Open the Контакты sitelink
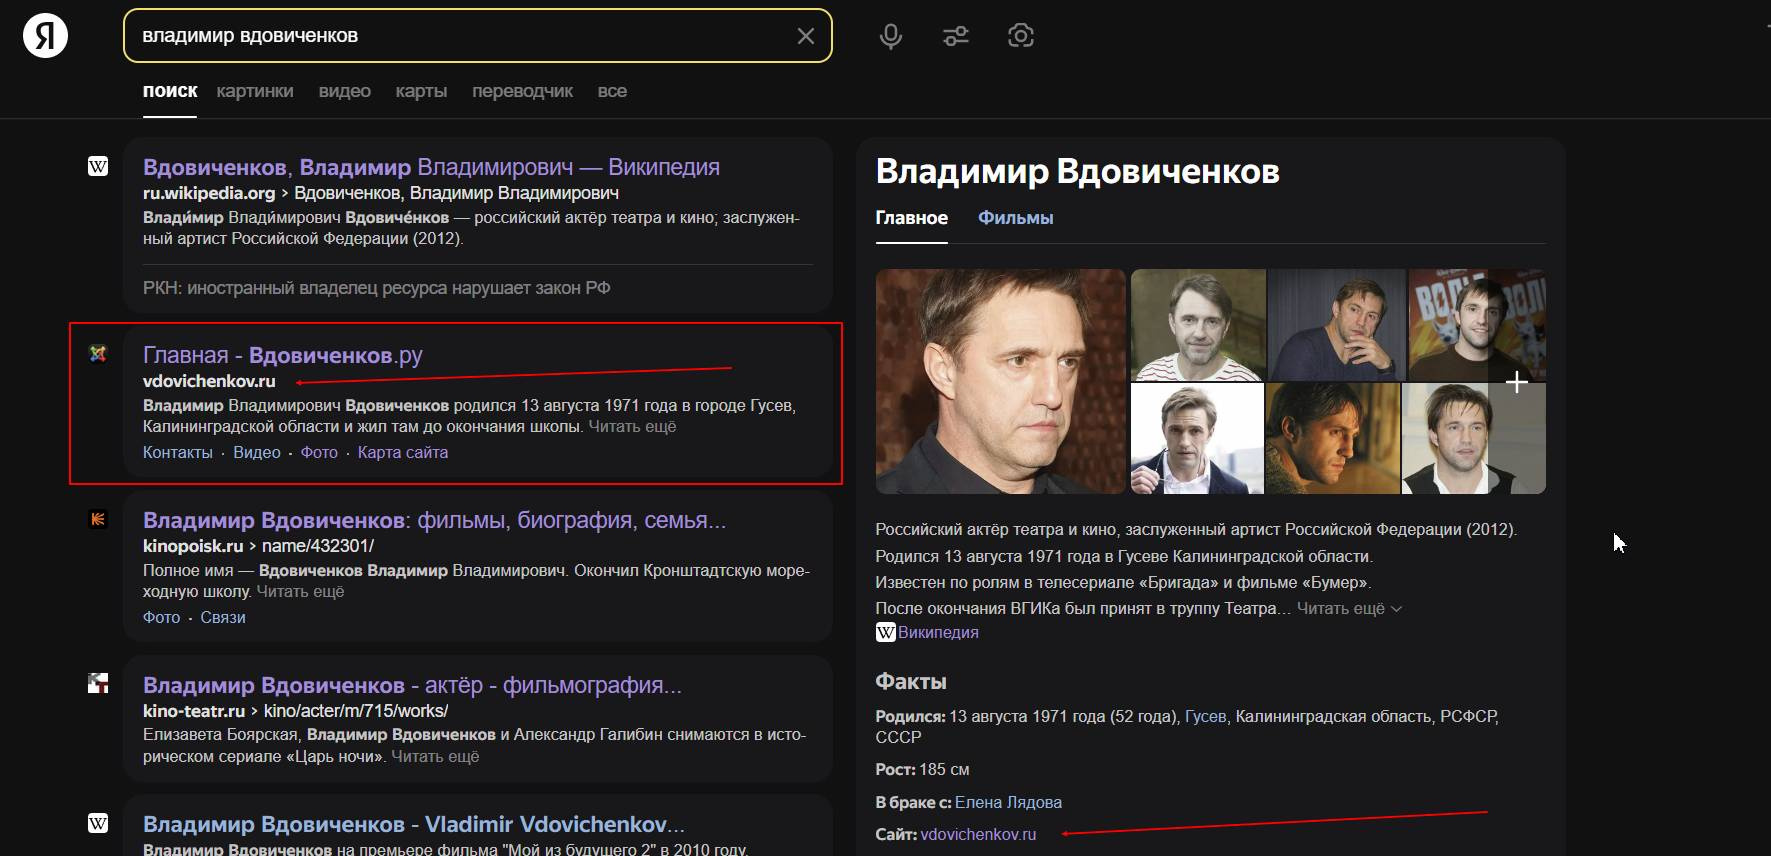 (x=178, y=452)
